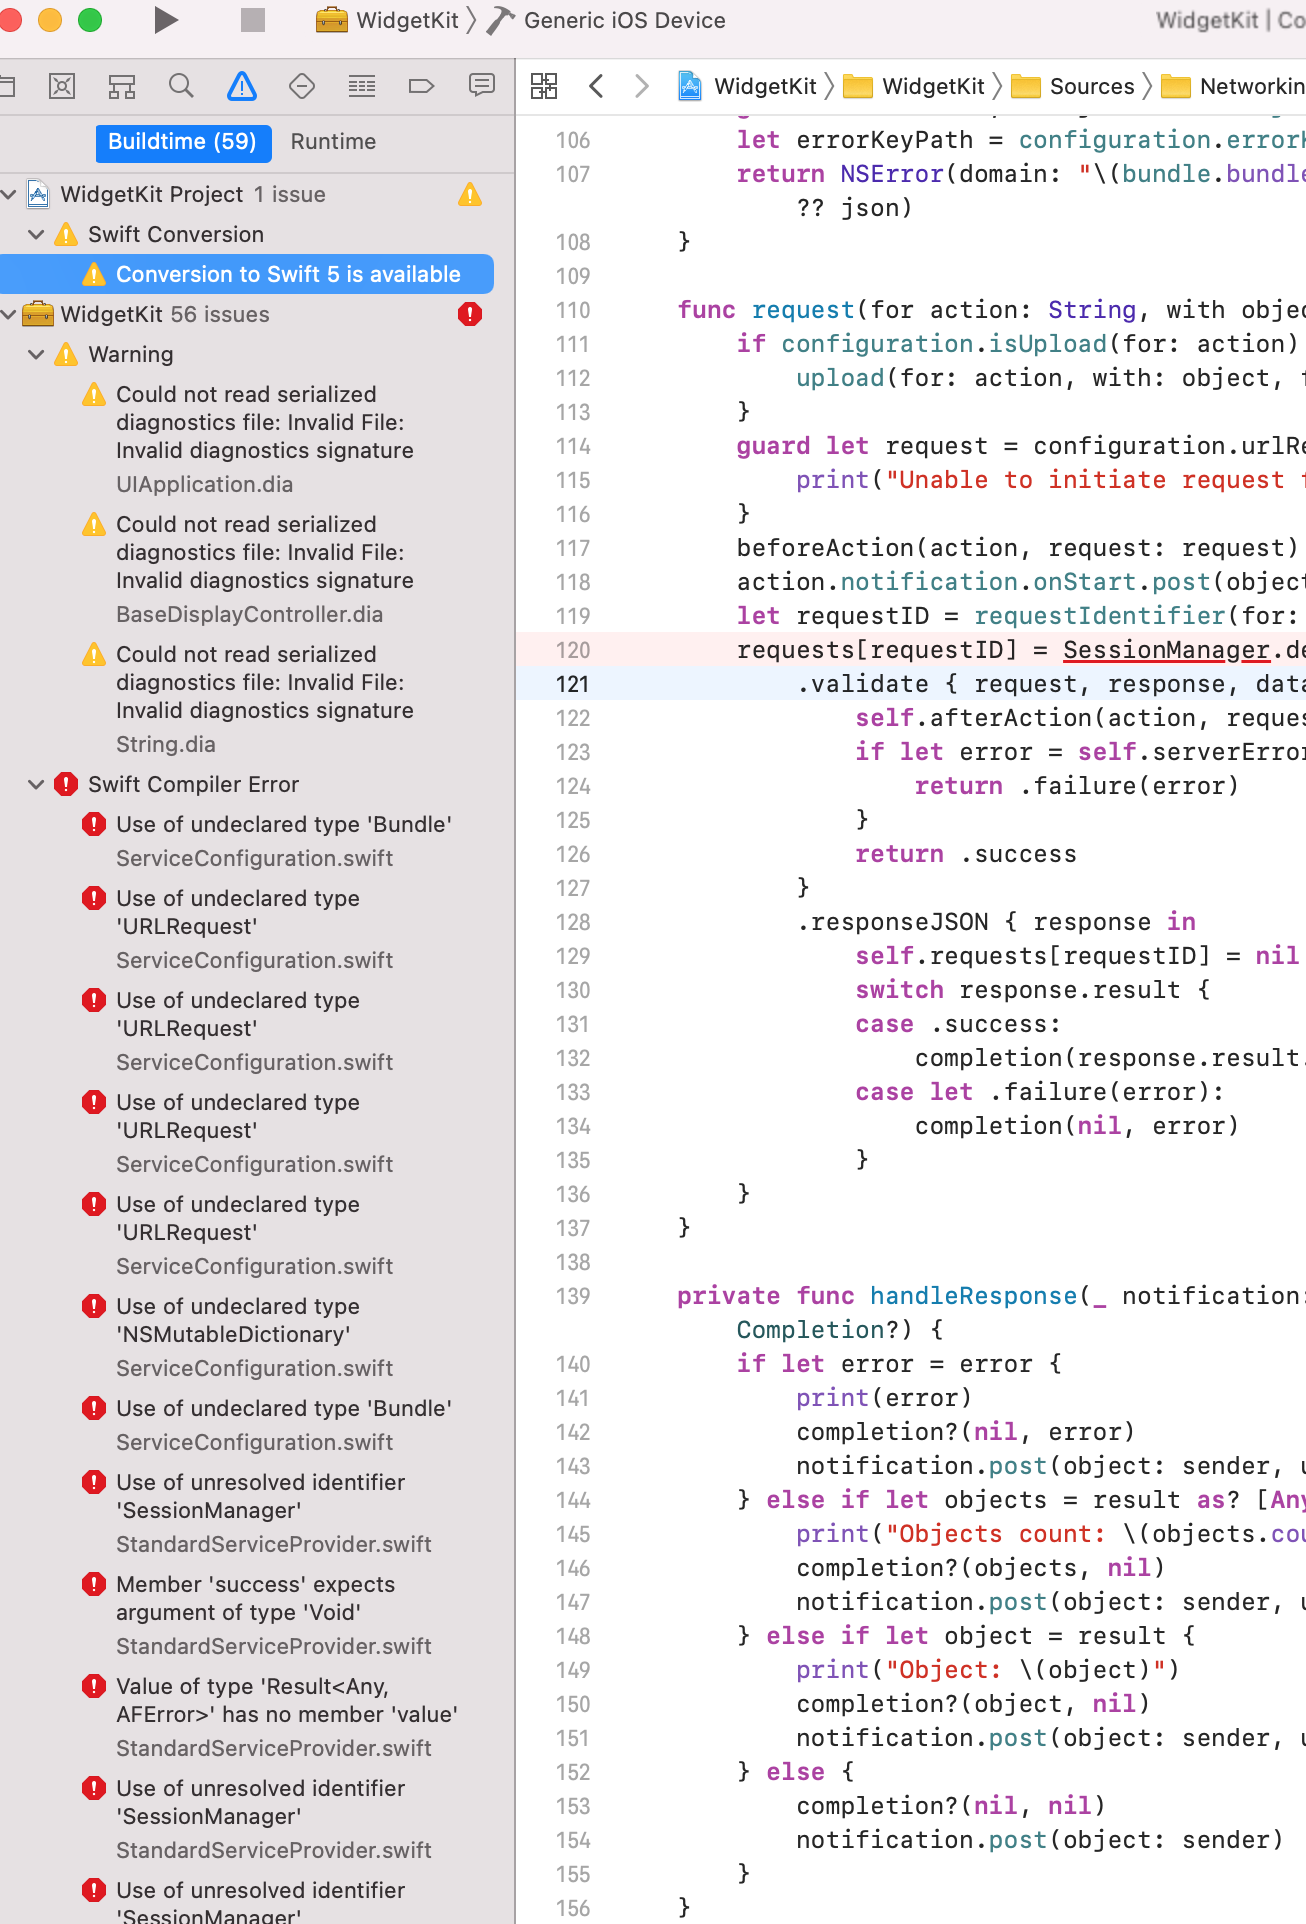Open the breakpoint navigator icon
Image resolution: width=1306 pixels, height=1924 pixels.
pyautogui.click(x=422, y=86)
